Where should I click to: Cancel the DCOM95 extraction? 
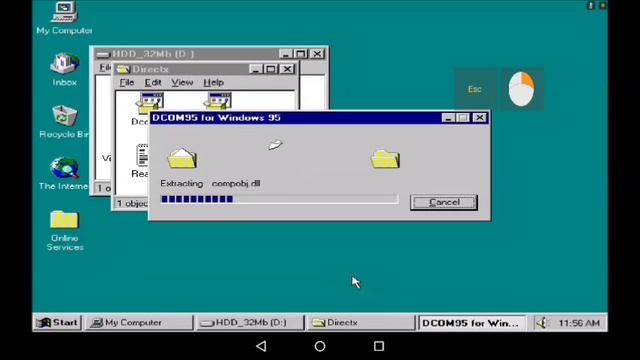[444, 202]
